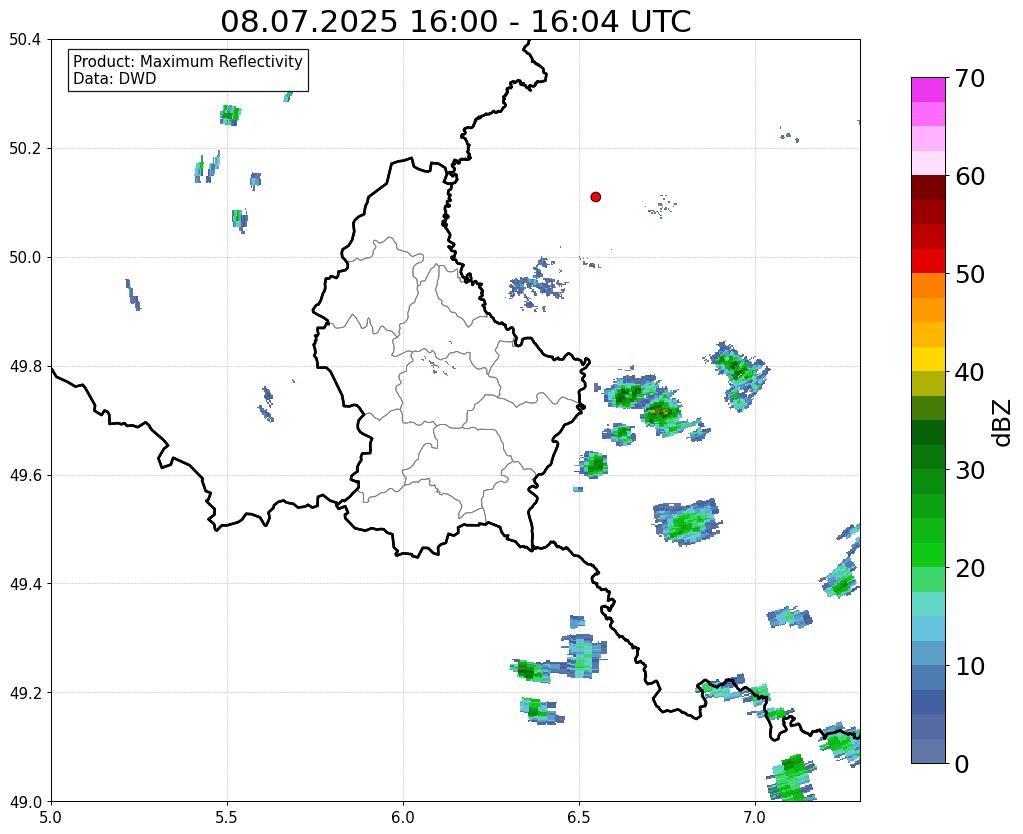Image resolution: width=1023 pixels, height=834 pixels.
Task: Click the colorbar tick label 50
Action: [969, 274]
